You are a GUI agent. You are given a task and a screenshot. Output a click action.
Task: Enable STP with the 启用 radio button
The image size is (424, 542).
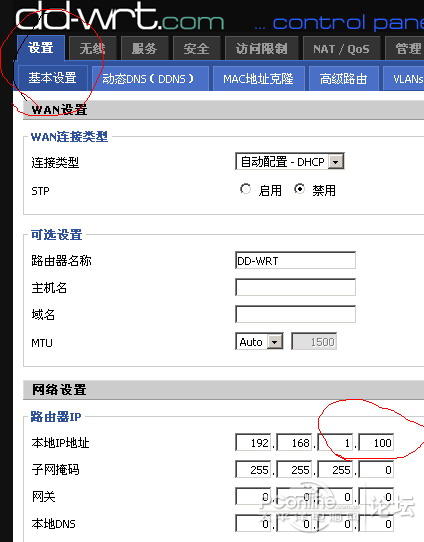pyautogui.click(x=245, y=189)
